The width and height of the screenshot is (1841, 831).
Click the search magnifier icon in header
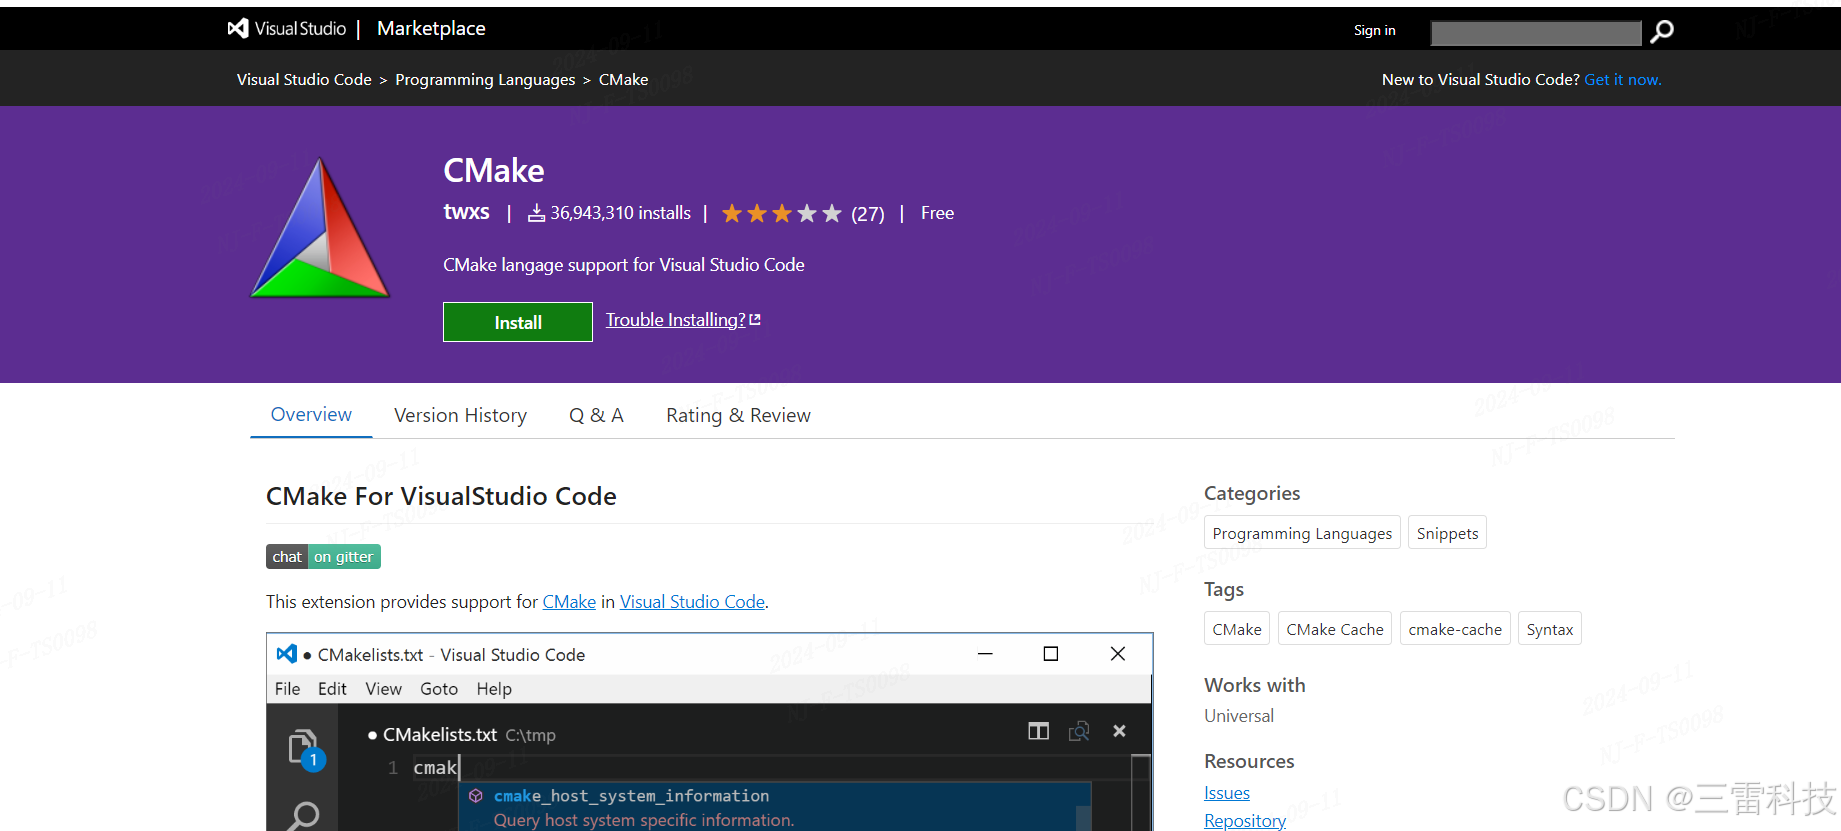click(x=1662, y=32)
